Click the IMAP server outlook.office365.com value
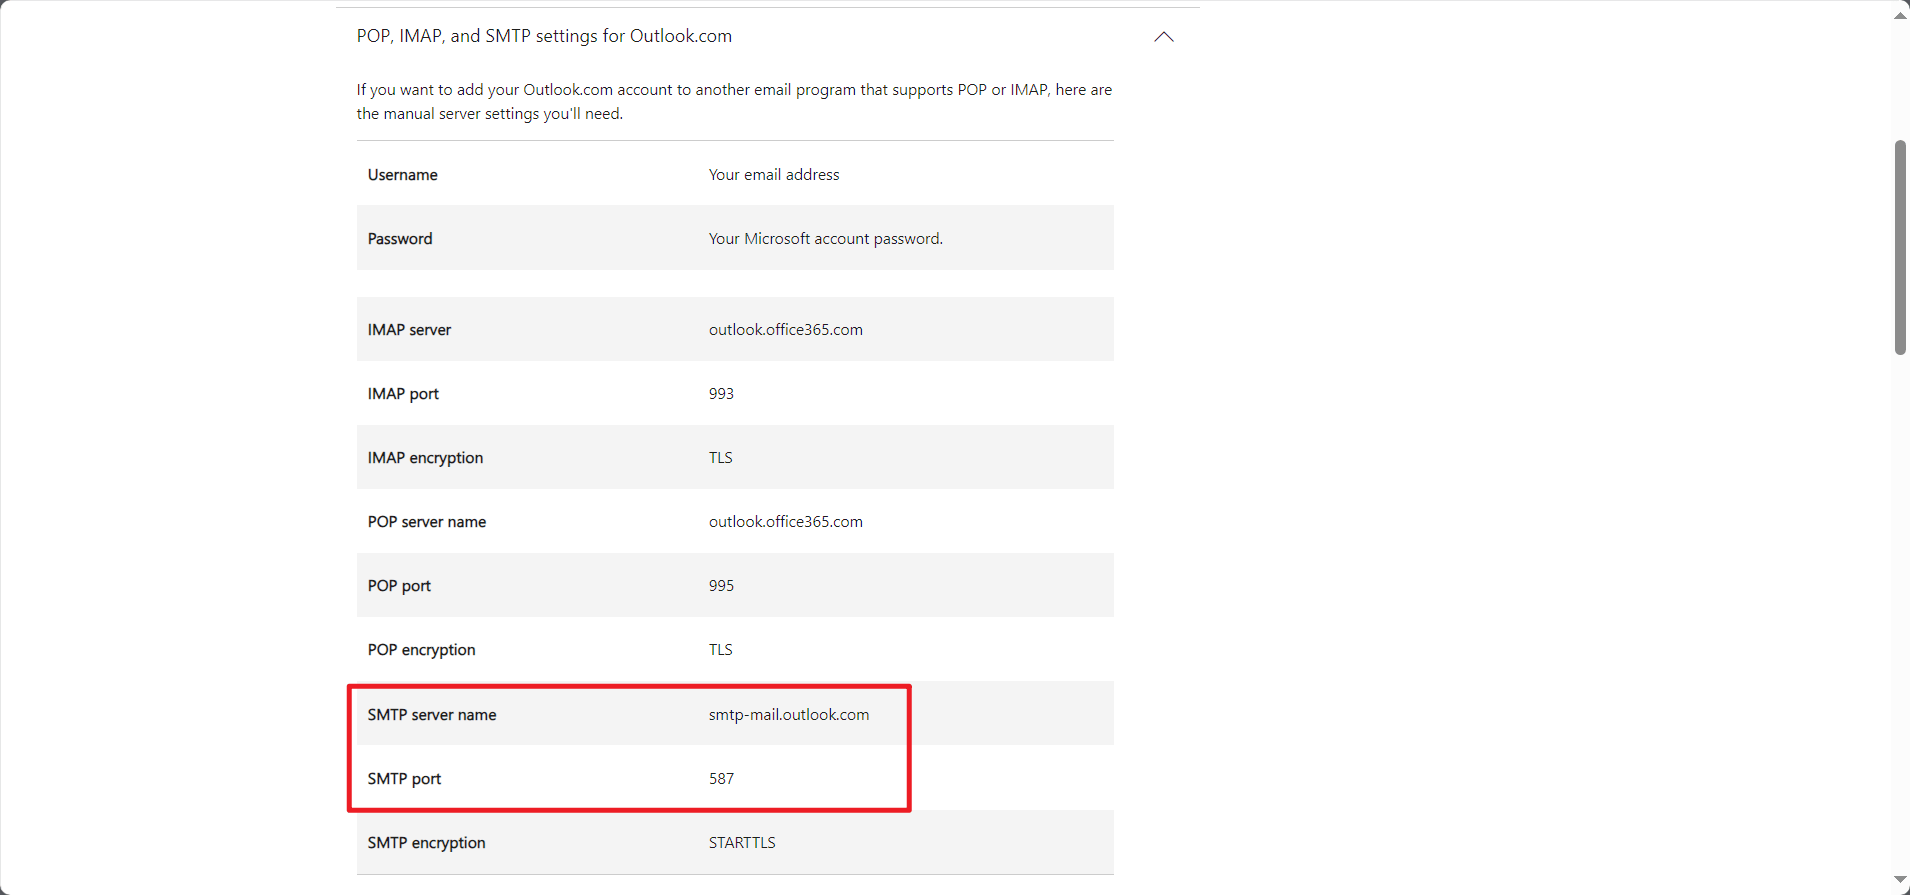1910x895 pixels. point(785,330)
